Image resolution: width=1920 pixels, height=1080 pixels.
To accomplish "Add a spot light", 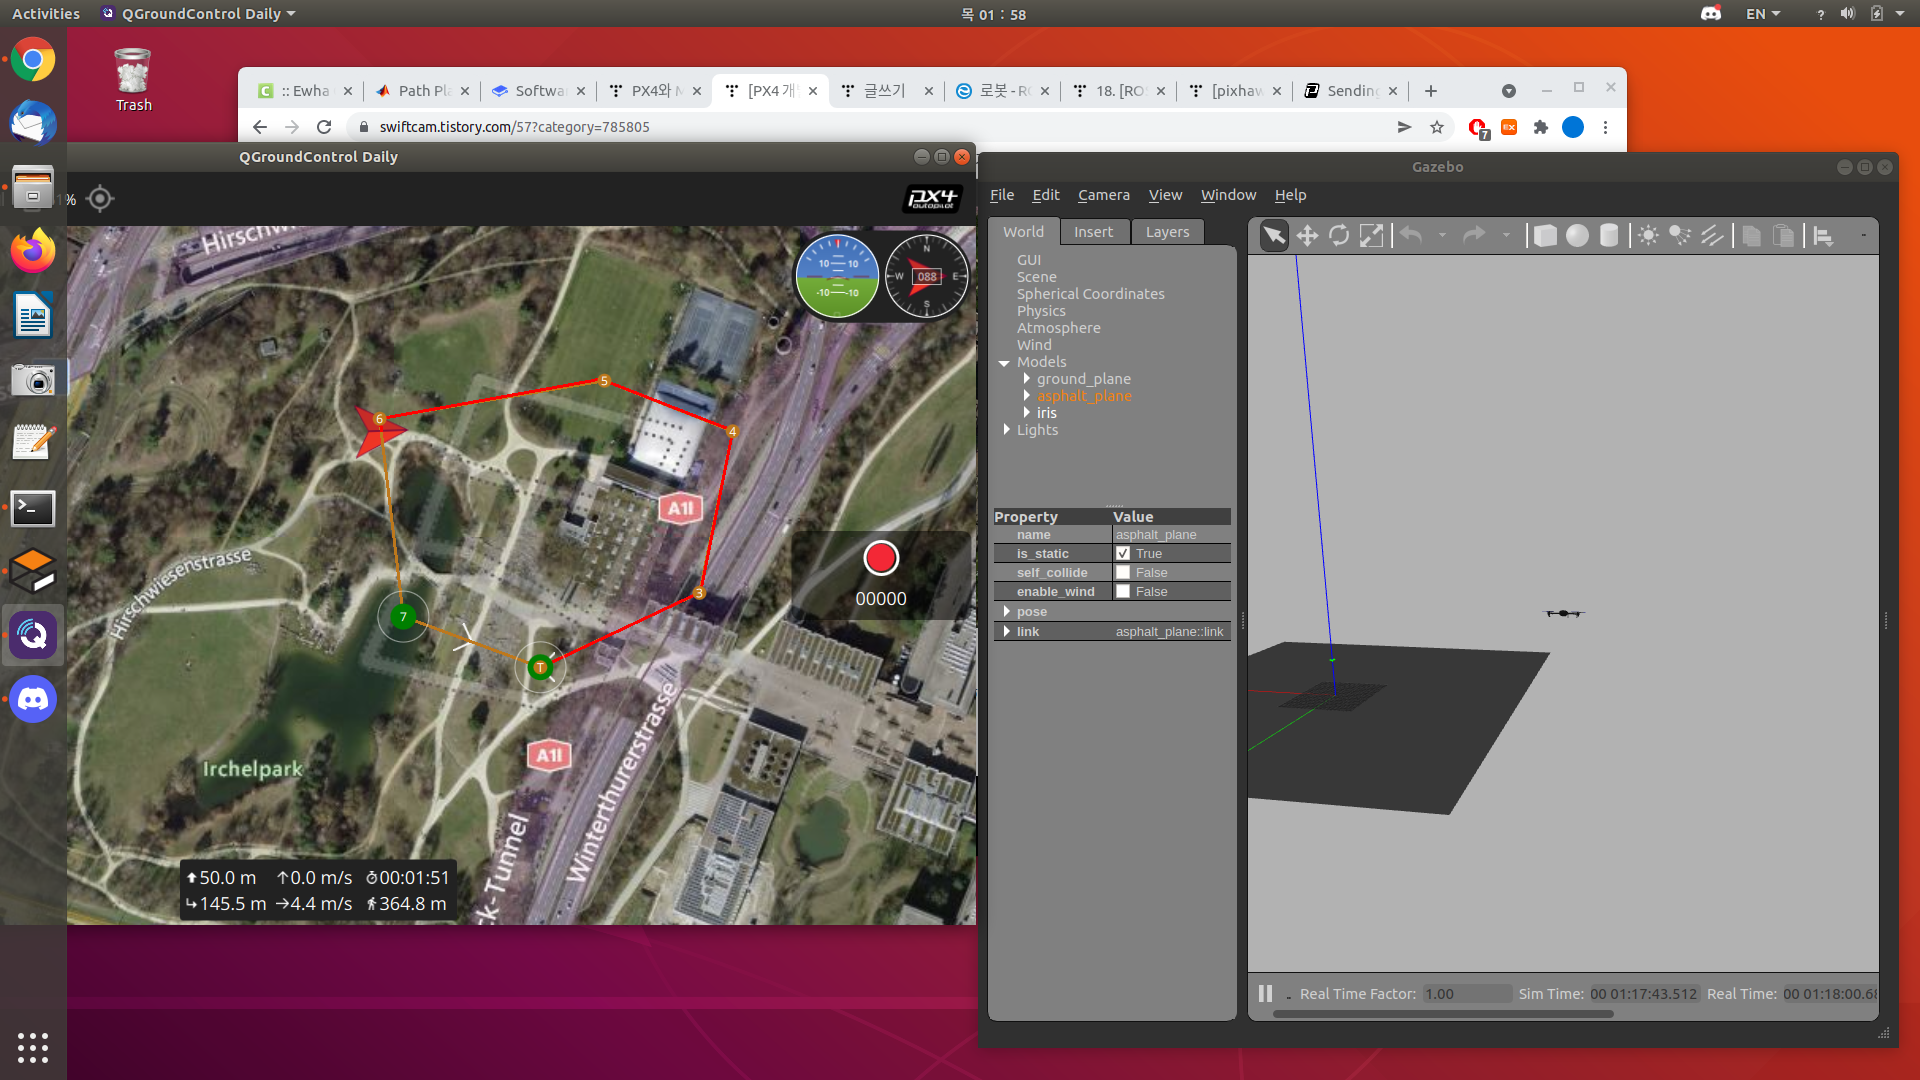I will point(1680,236).
